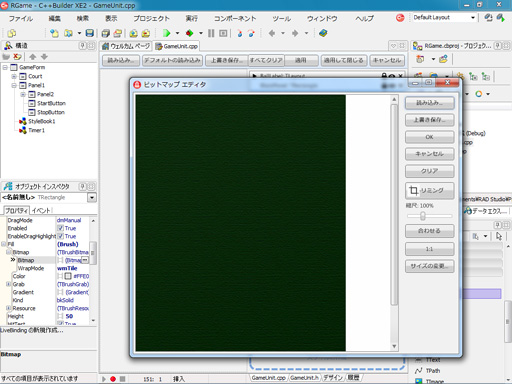
Task: Click the back navigation arrow in toolbar
Action: [272, 33]
